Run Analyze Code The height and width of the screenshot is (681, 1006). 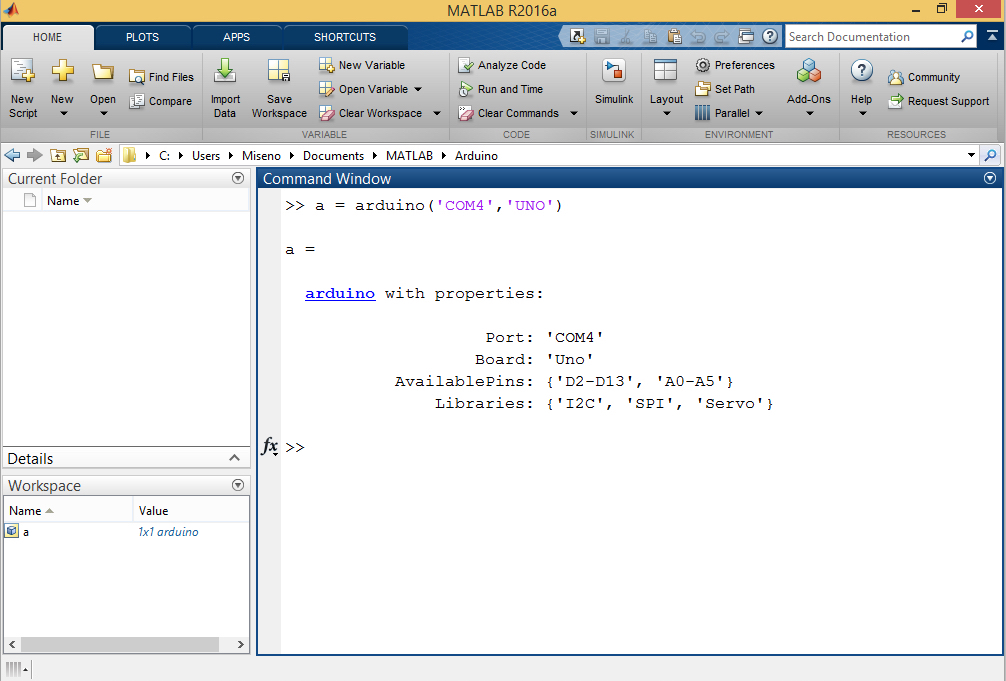(x=502, y=65)
